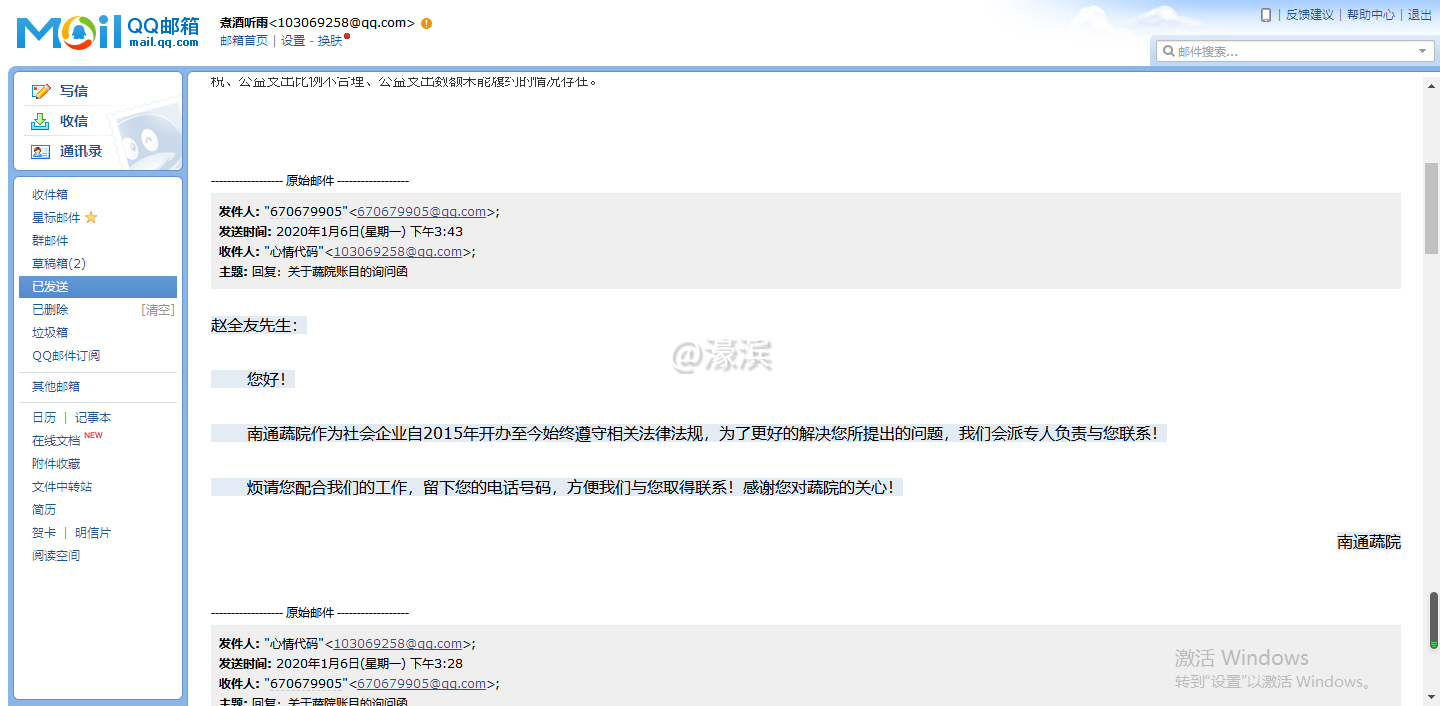1440x706 pixels.
Task: Open the 通讯录 contacts card icon
Action: [x=39, y=151]
